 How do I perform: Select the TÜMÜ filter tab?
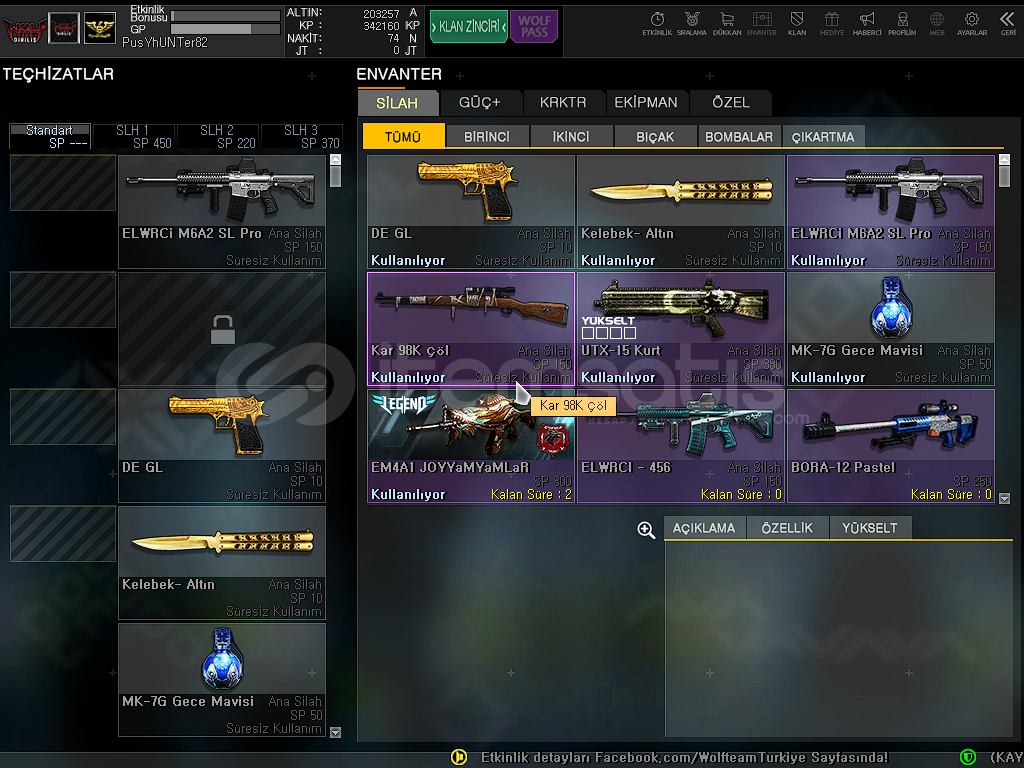click(403, 136)
